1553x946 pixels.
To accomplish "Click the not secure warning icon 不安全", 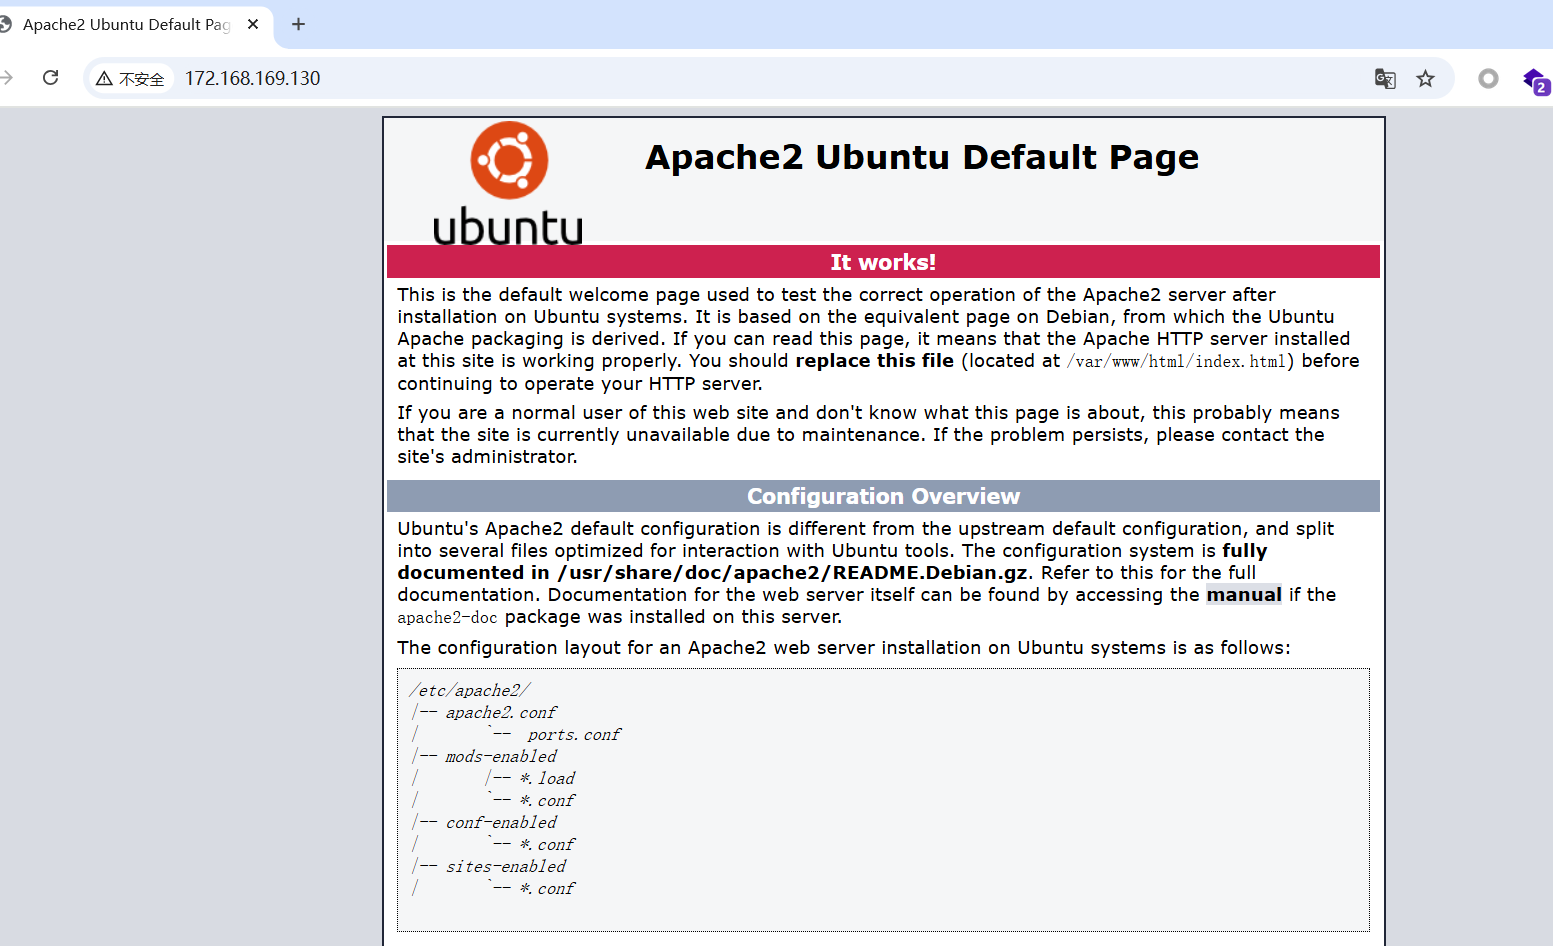I will [130, 78].
